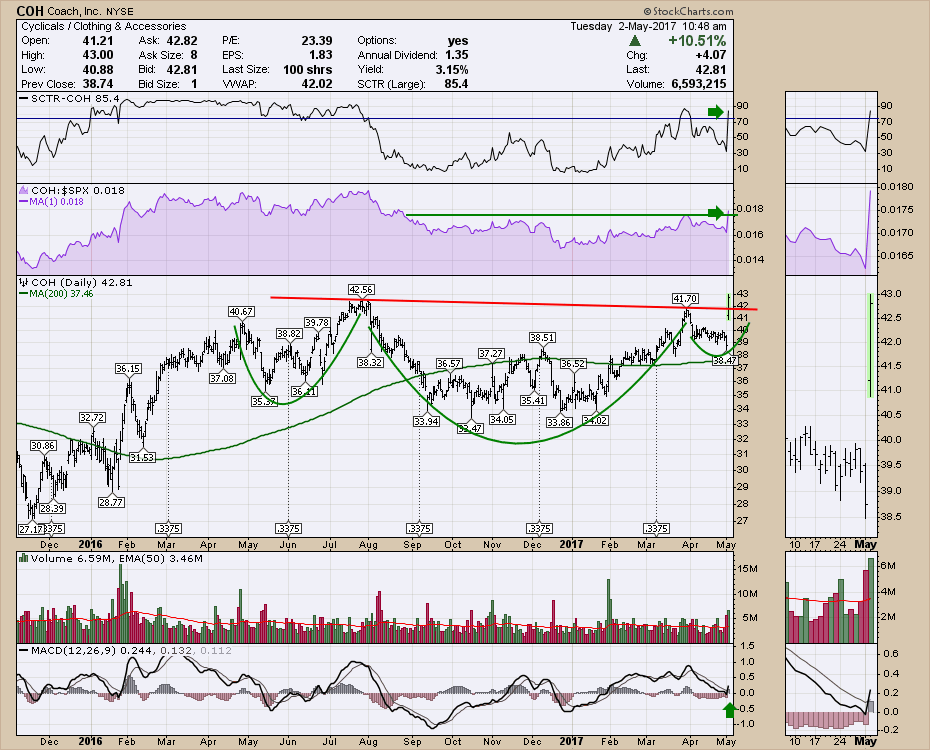Viewport: 930px width, 750px height.
Task: Click the 36.57 price label
Action: [x=448, y=363]
